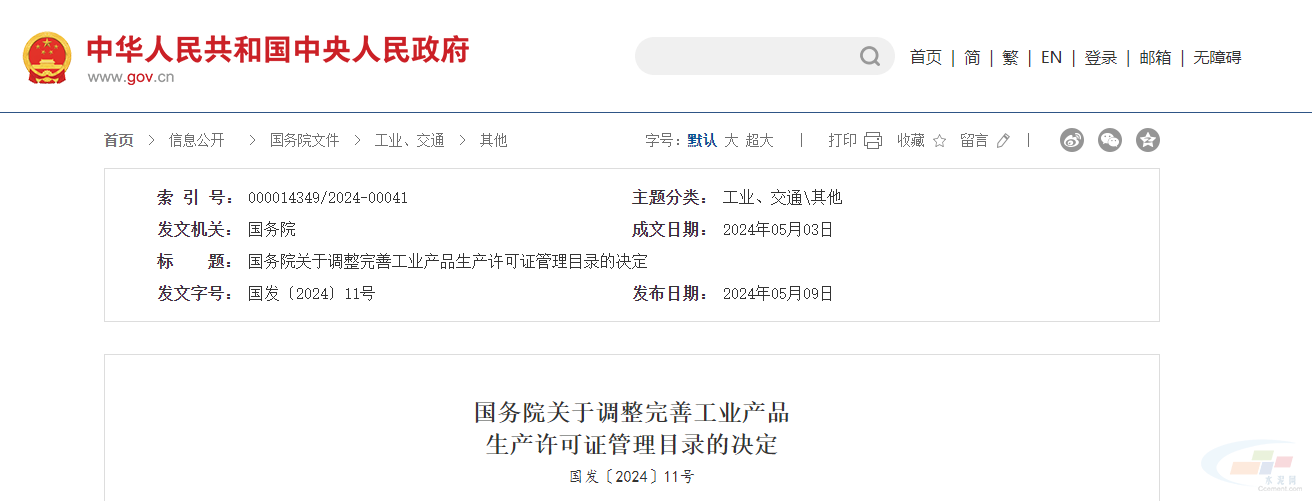
Task: Set font size to 默认
Action: 702,141
